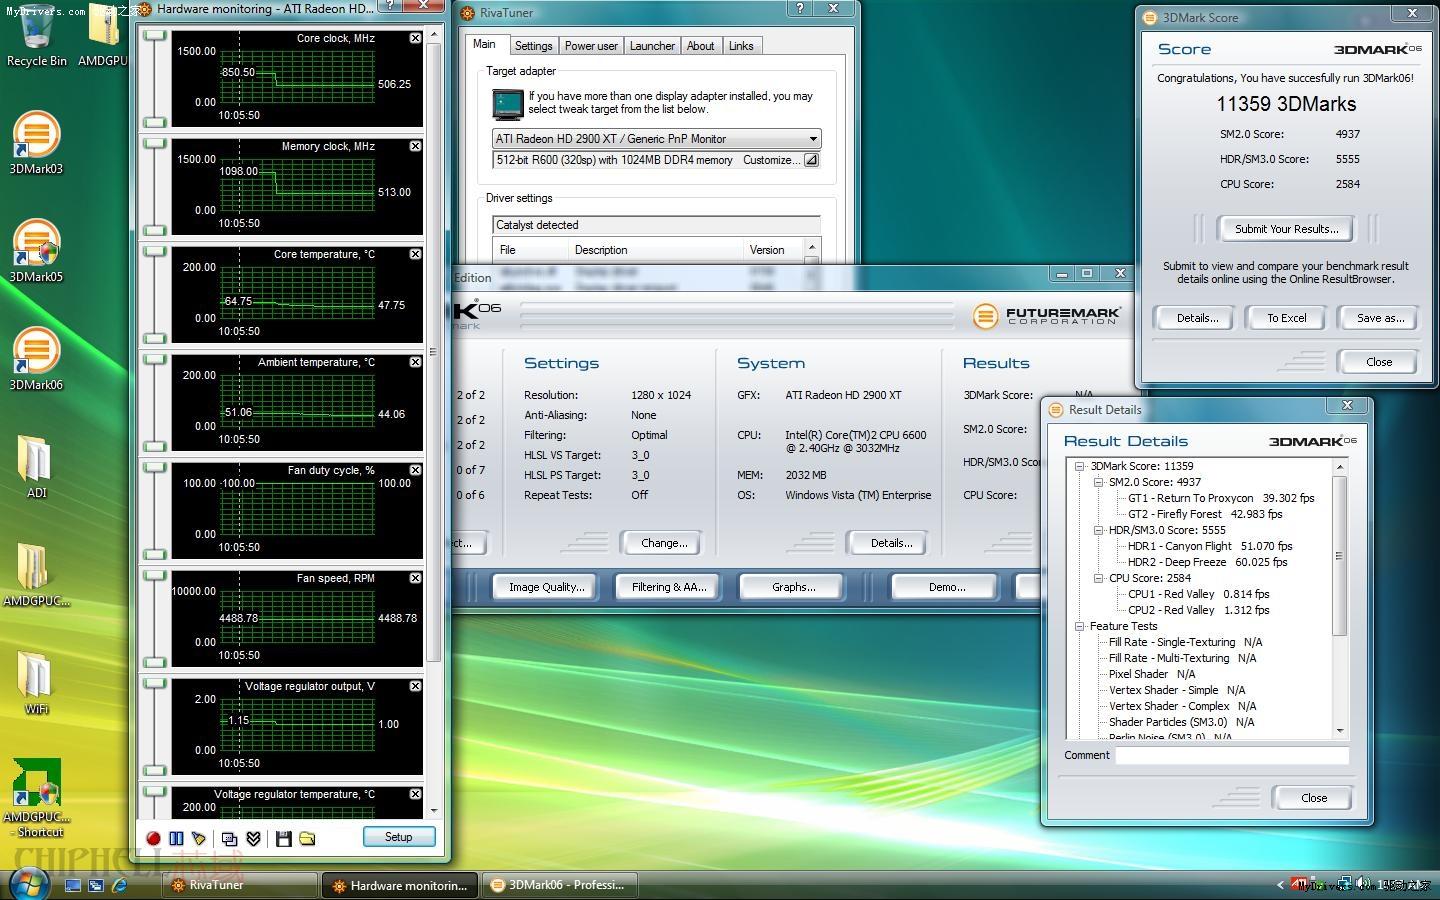Save monitoring data using the floppy disk icon
The height and width of the screenshot is (900, 1440).
(x=283, y=838)
